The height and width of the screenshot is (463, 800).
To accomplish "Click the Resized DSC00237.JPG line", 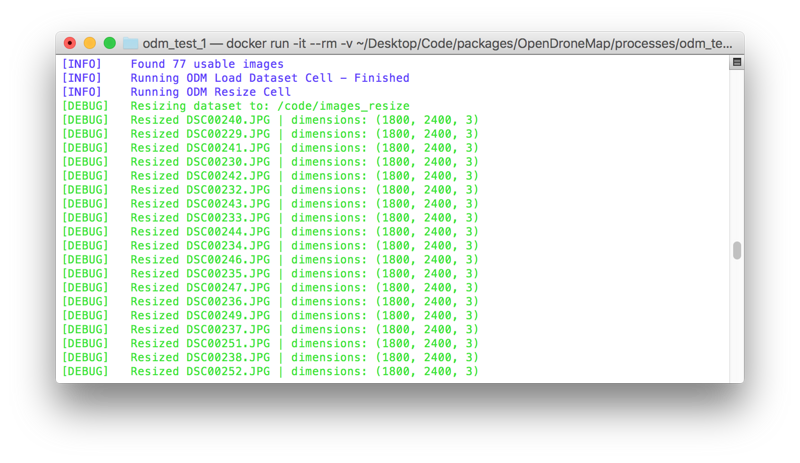I will click(270, 330).
